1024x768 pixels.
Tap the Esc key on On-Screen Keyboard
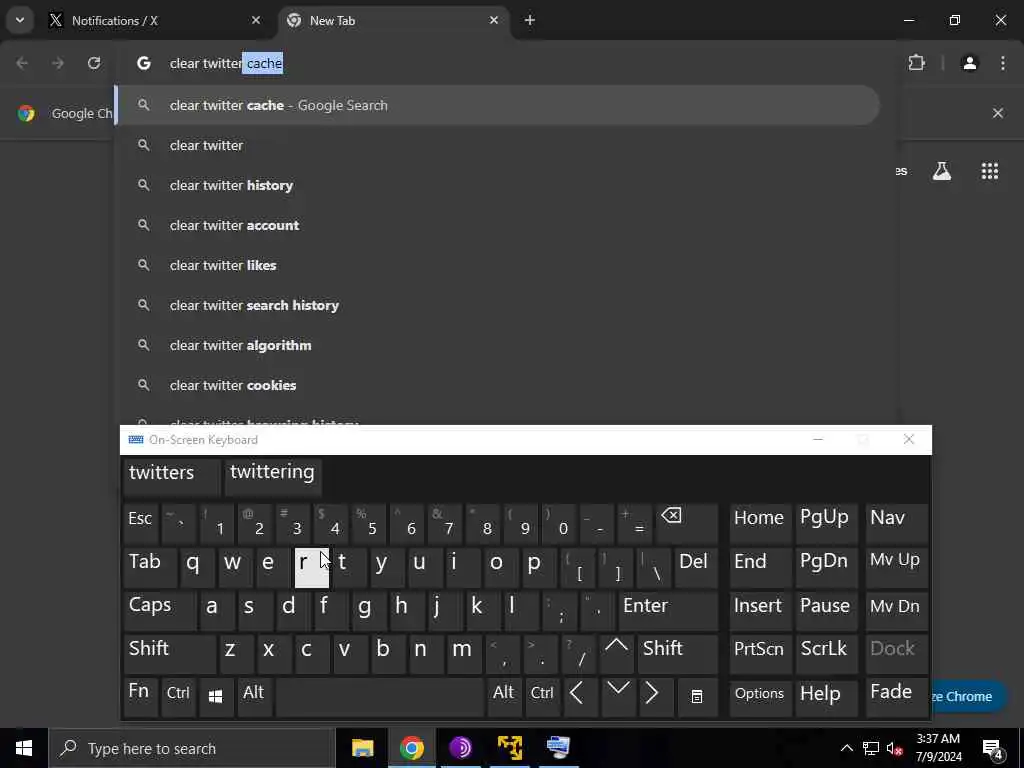click(x=140, y=524)
